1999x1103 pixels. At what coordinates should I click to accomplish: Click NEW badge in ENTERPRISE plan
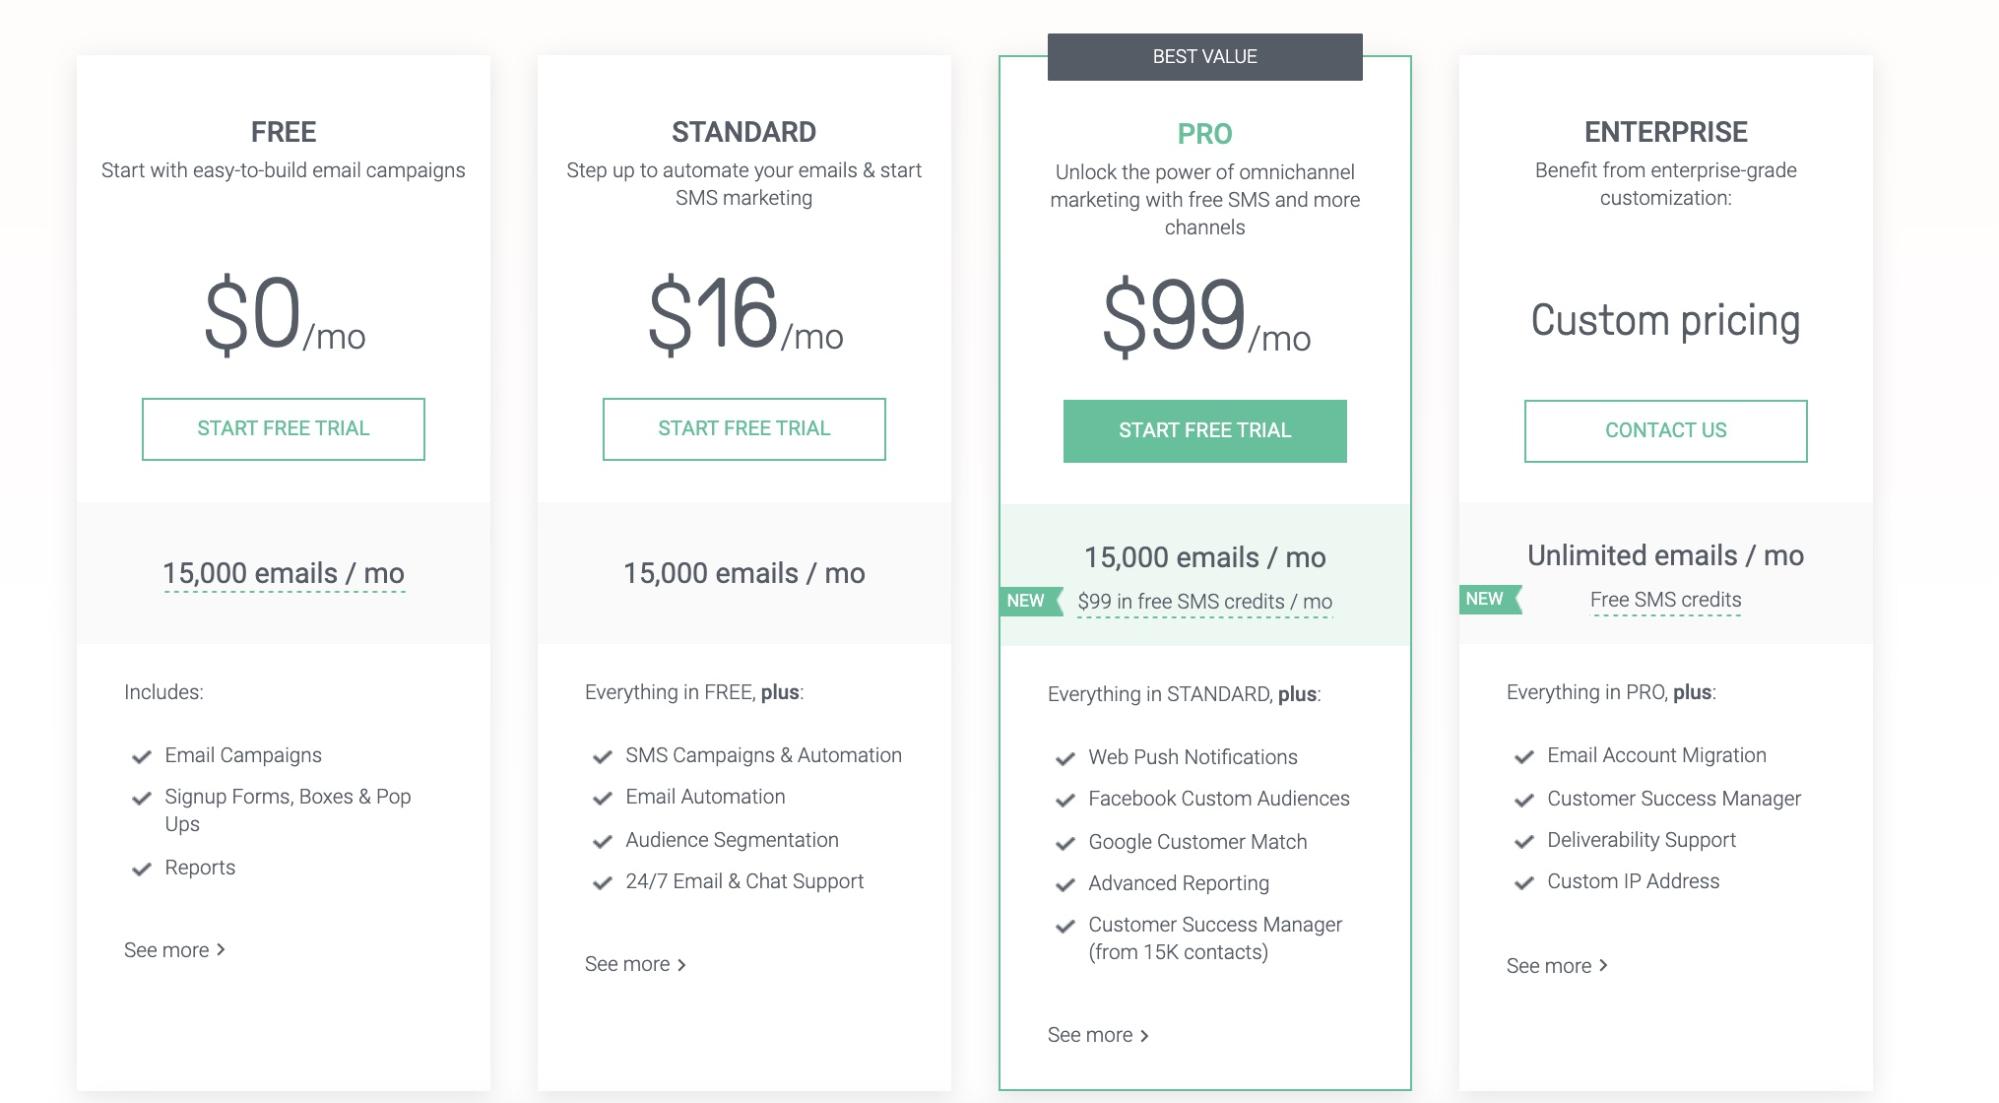(x=1487, y=599)
